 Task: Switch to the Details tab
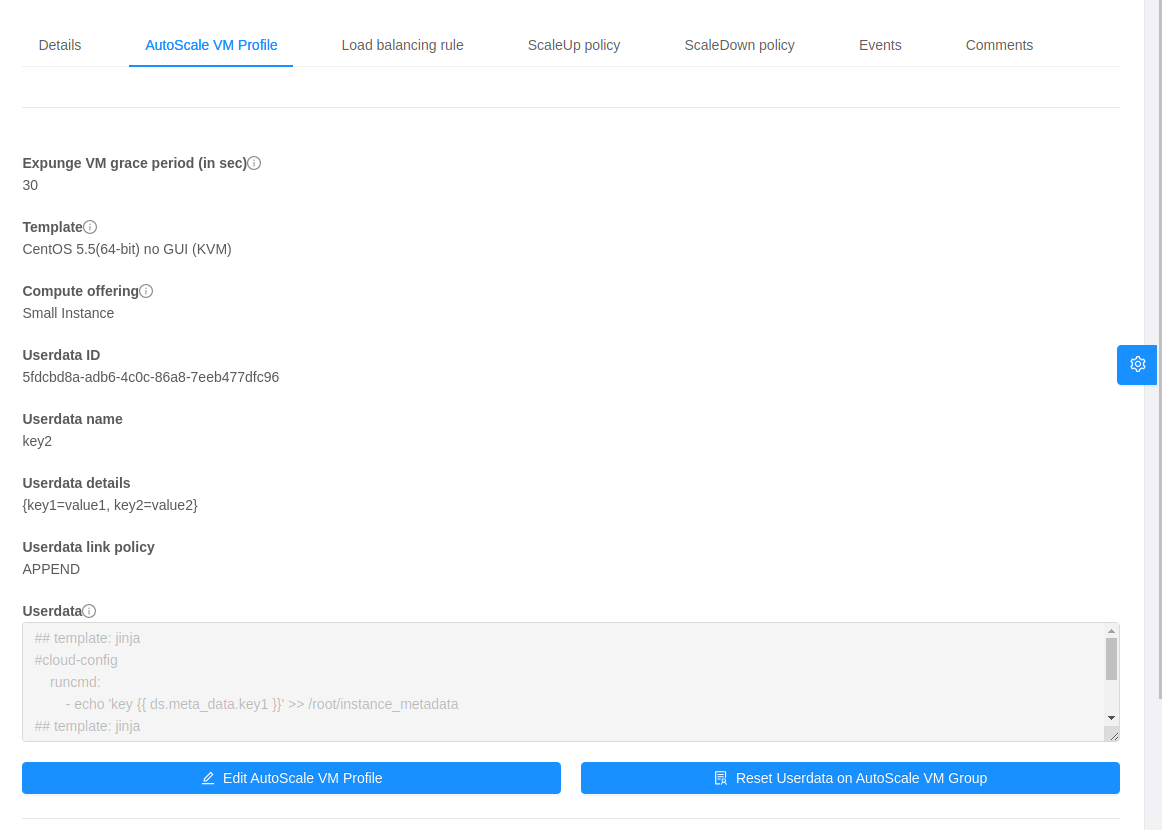59,45
